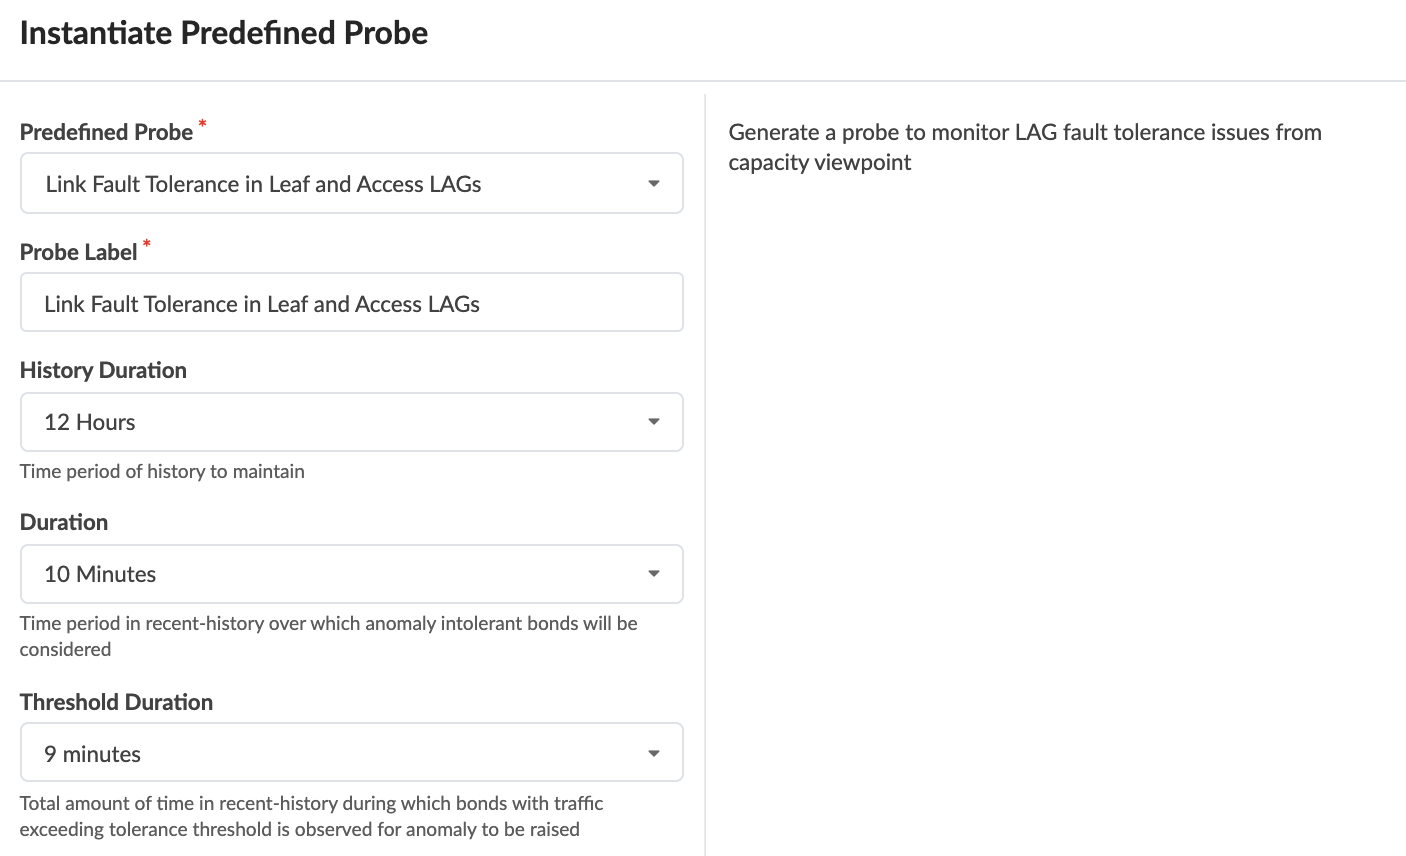The height and width of the screenshot is (856, 1406).
Task: Click the Threshold Duration field label
Action: click(x=116, y=702)
